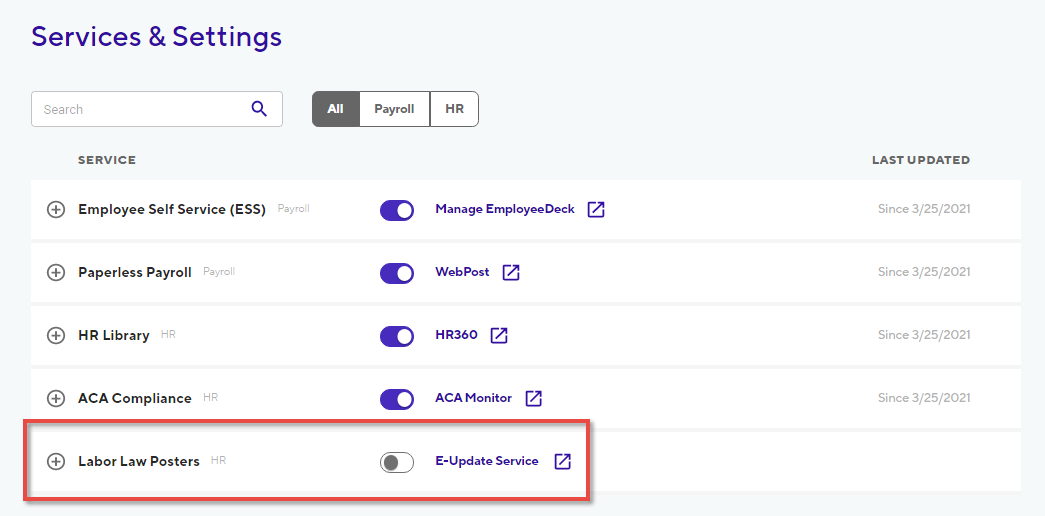Image resolution: width=1045 pixels, height=516 pixels.
Task: Click the magnifying glass search icon
Action: coord(259,109)
